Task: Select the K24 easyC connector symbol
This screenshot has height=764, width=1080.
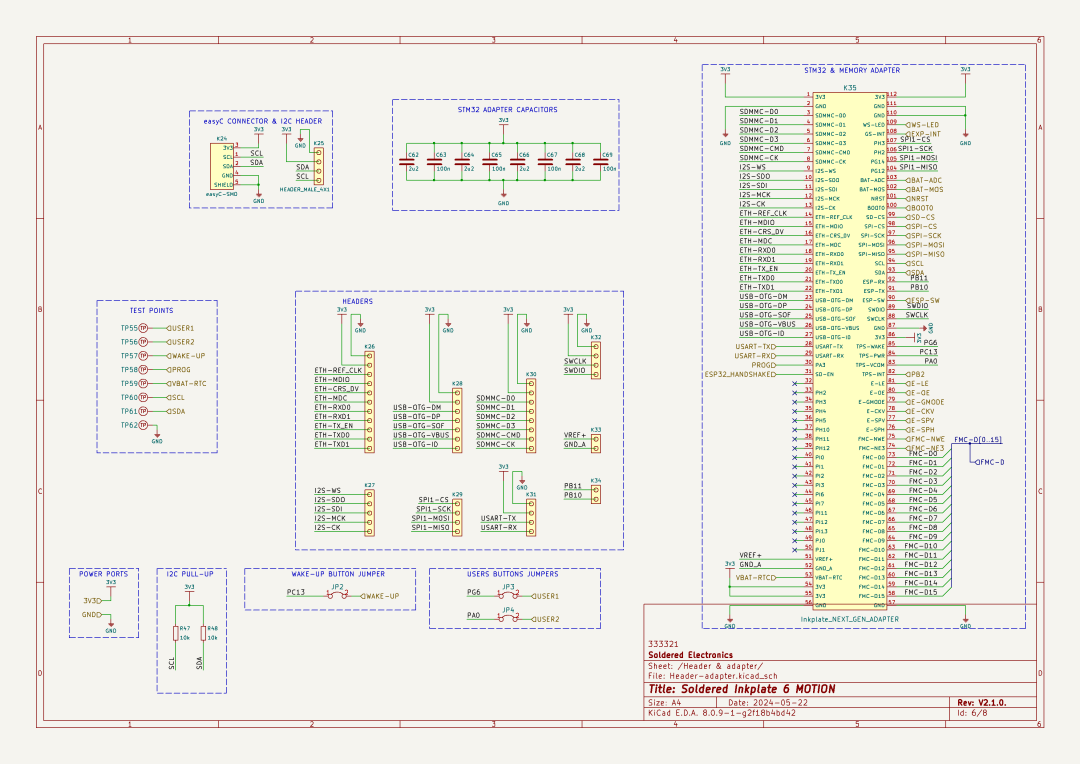Action: click(222, 166)
